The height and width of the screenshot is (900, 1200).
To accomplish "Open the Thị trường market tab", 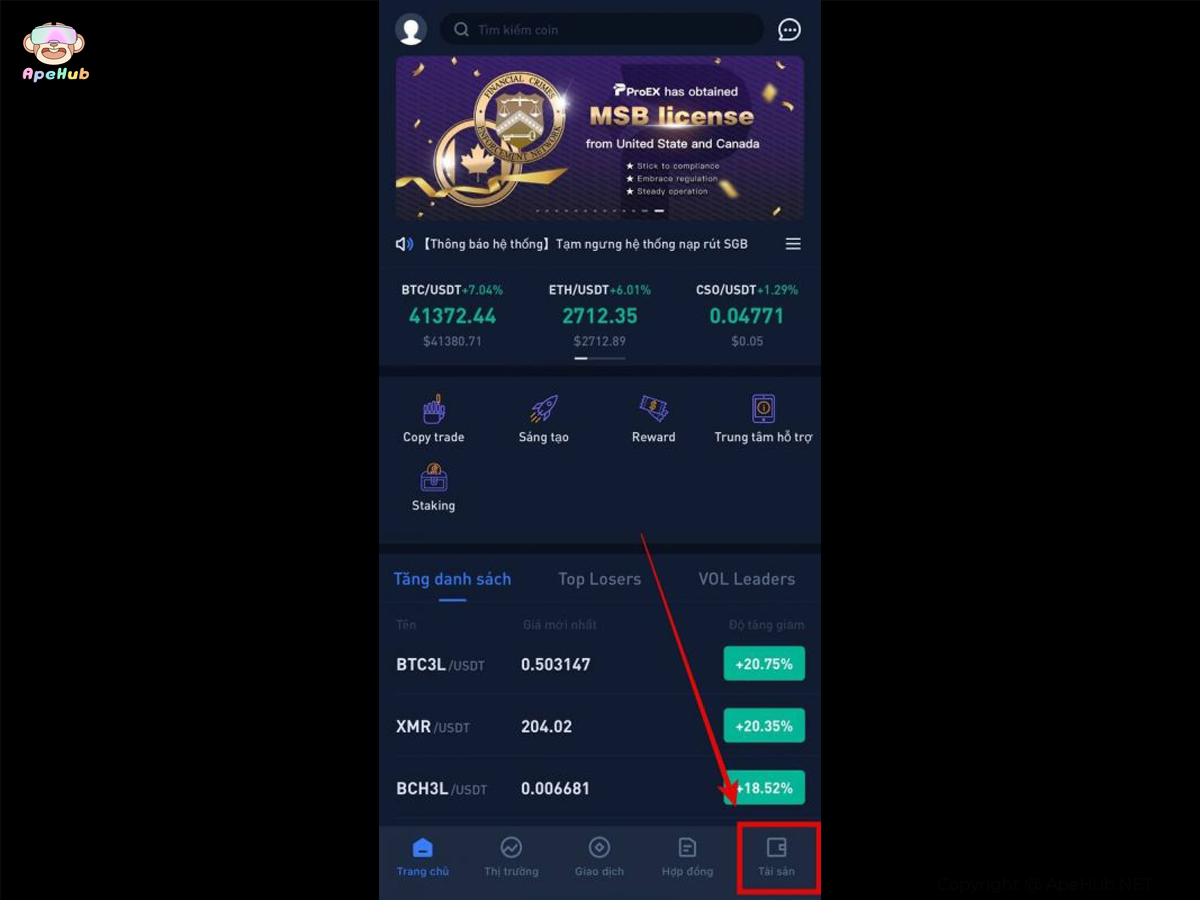I will pyautogui.click(x=511, y=858).
